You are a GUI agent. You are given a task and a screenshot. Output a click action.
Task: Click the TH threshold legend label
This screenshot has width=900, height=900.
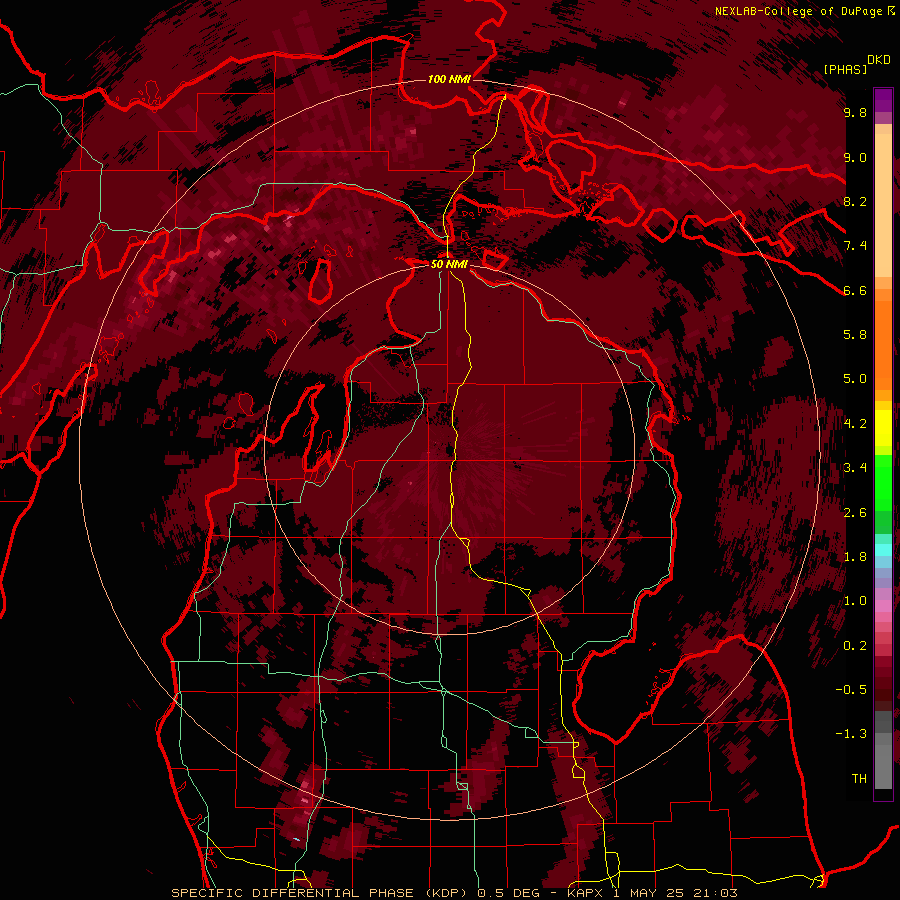click(x=859, y=779)
